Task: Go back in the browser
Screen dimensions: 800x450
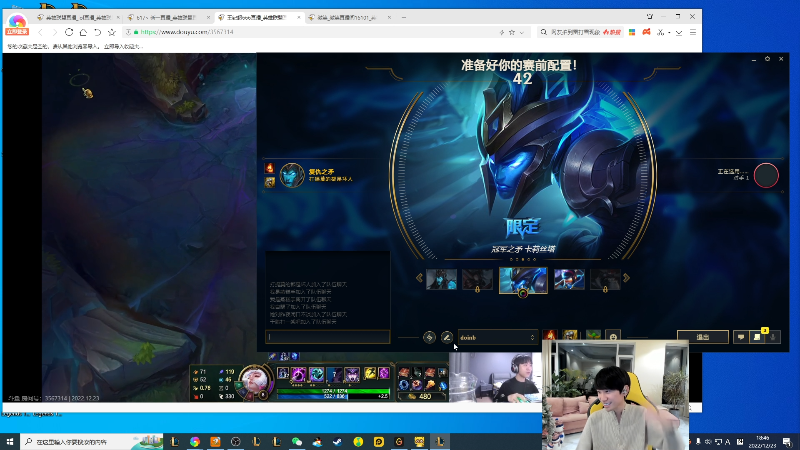Action: point(40,32)
